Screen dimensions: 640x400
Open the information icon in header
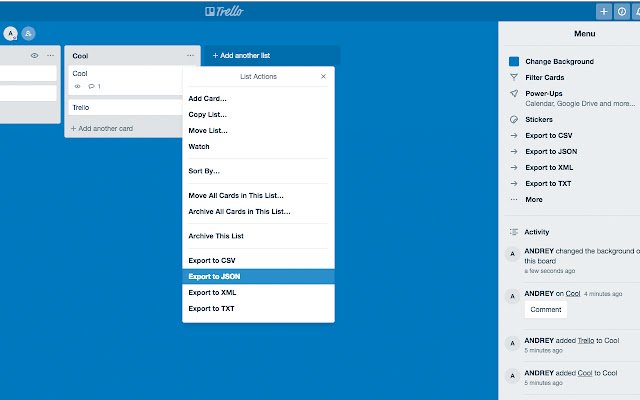622,11
